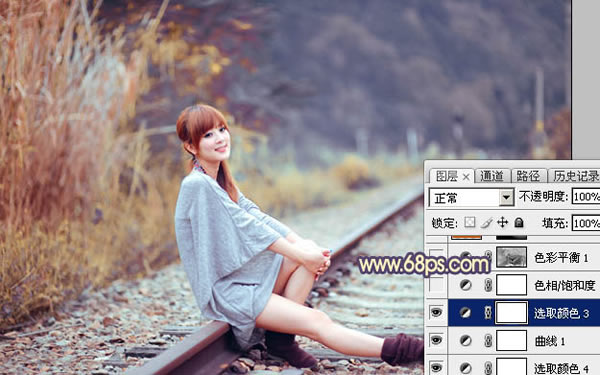This screenshot has width=600, height=375.
Task: Open the 通道 (Channels) tab
Action: (492, 176)
